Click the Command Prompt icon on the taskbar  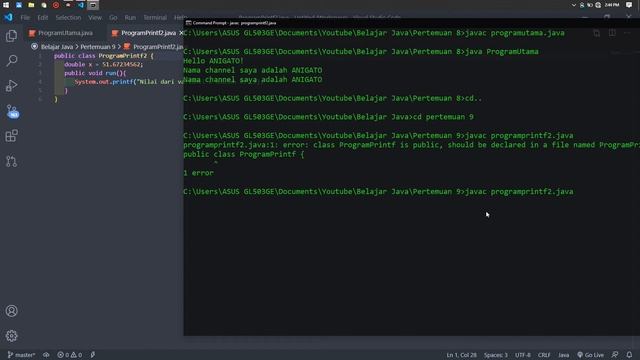point(93,5)
